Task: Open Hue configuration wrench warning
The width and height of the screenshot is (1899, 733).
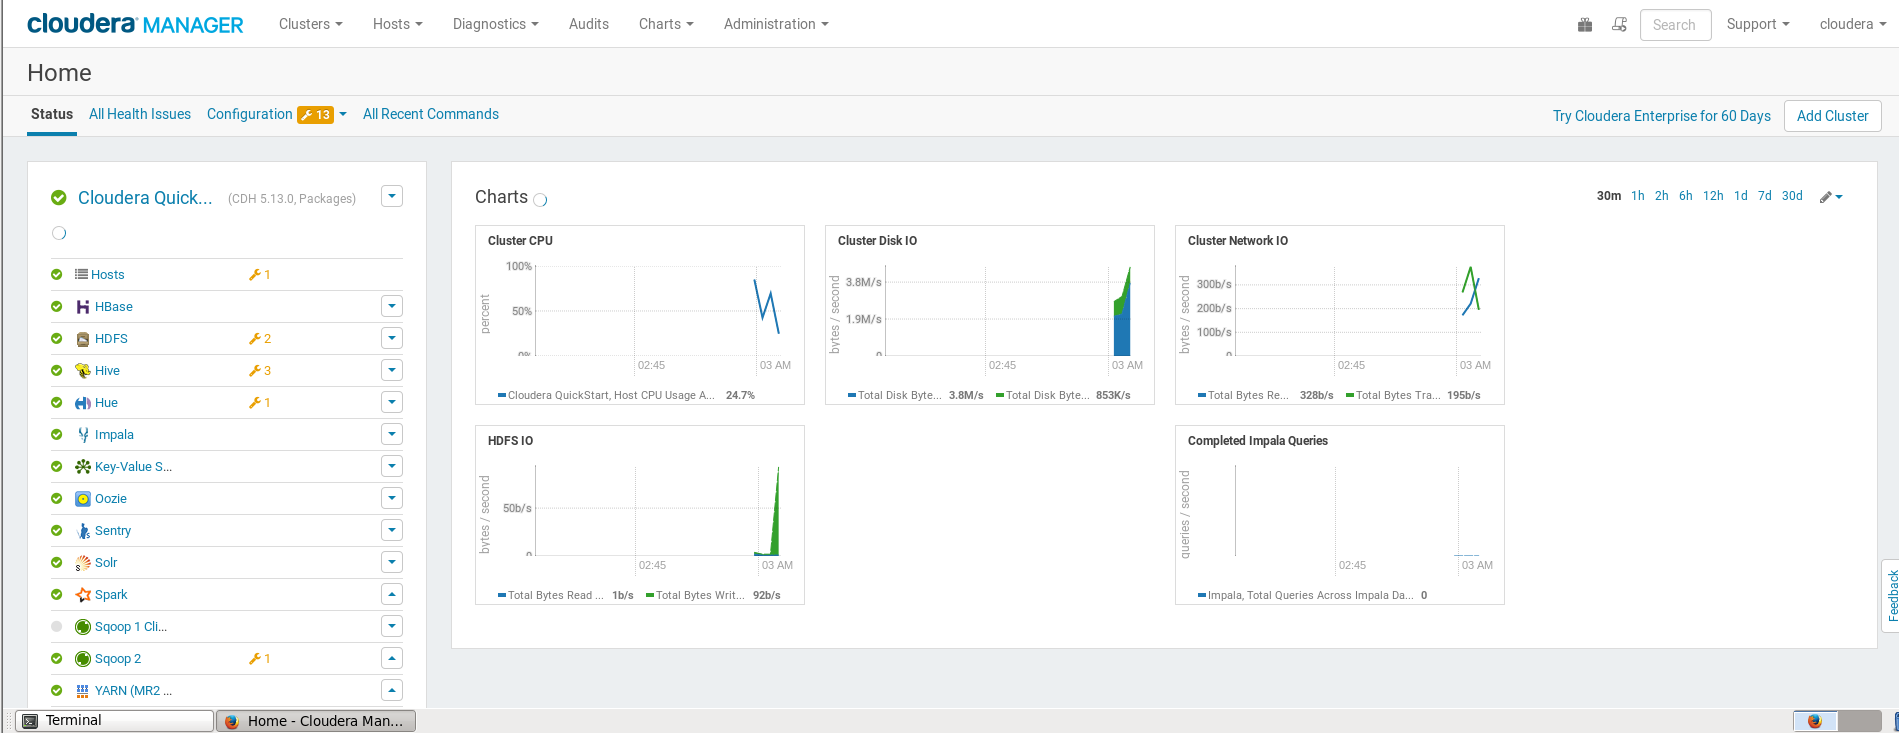Action: [x=260, y=403]
